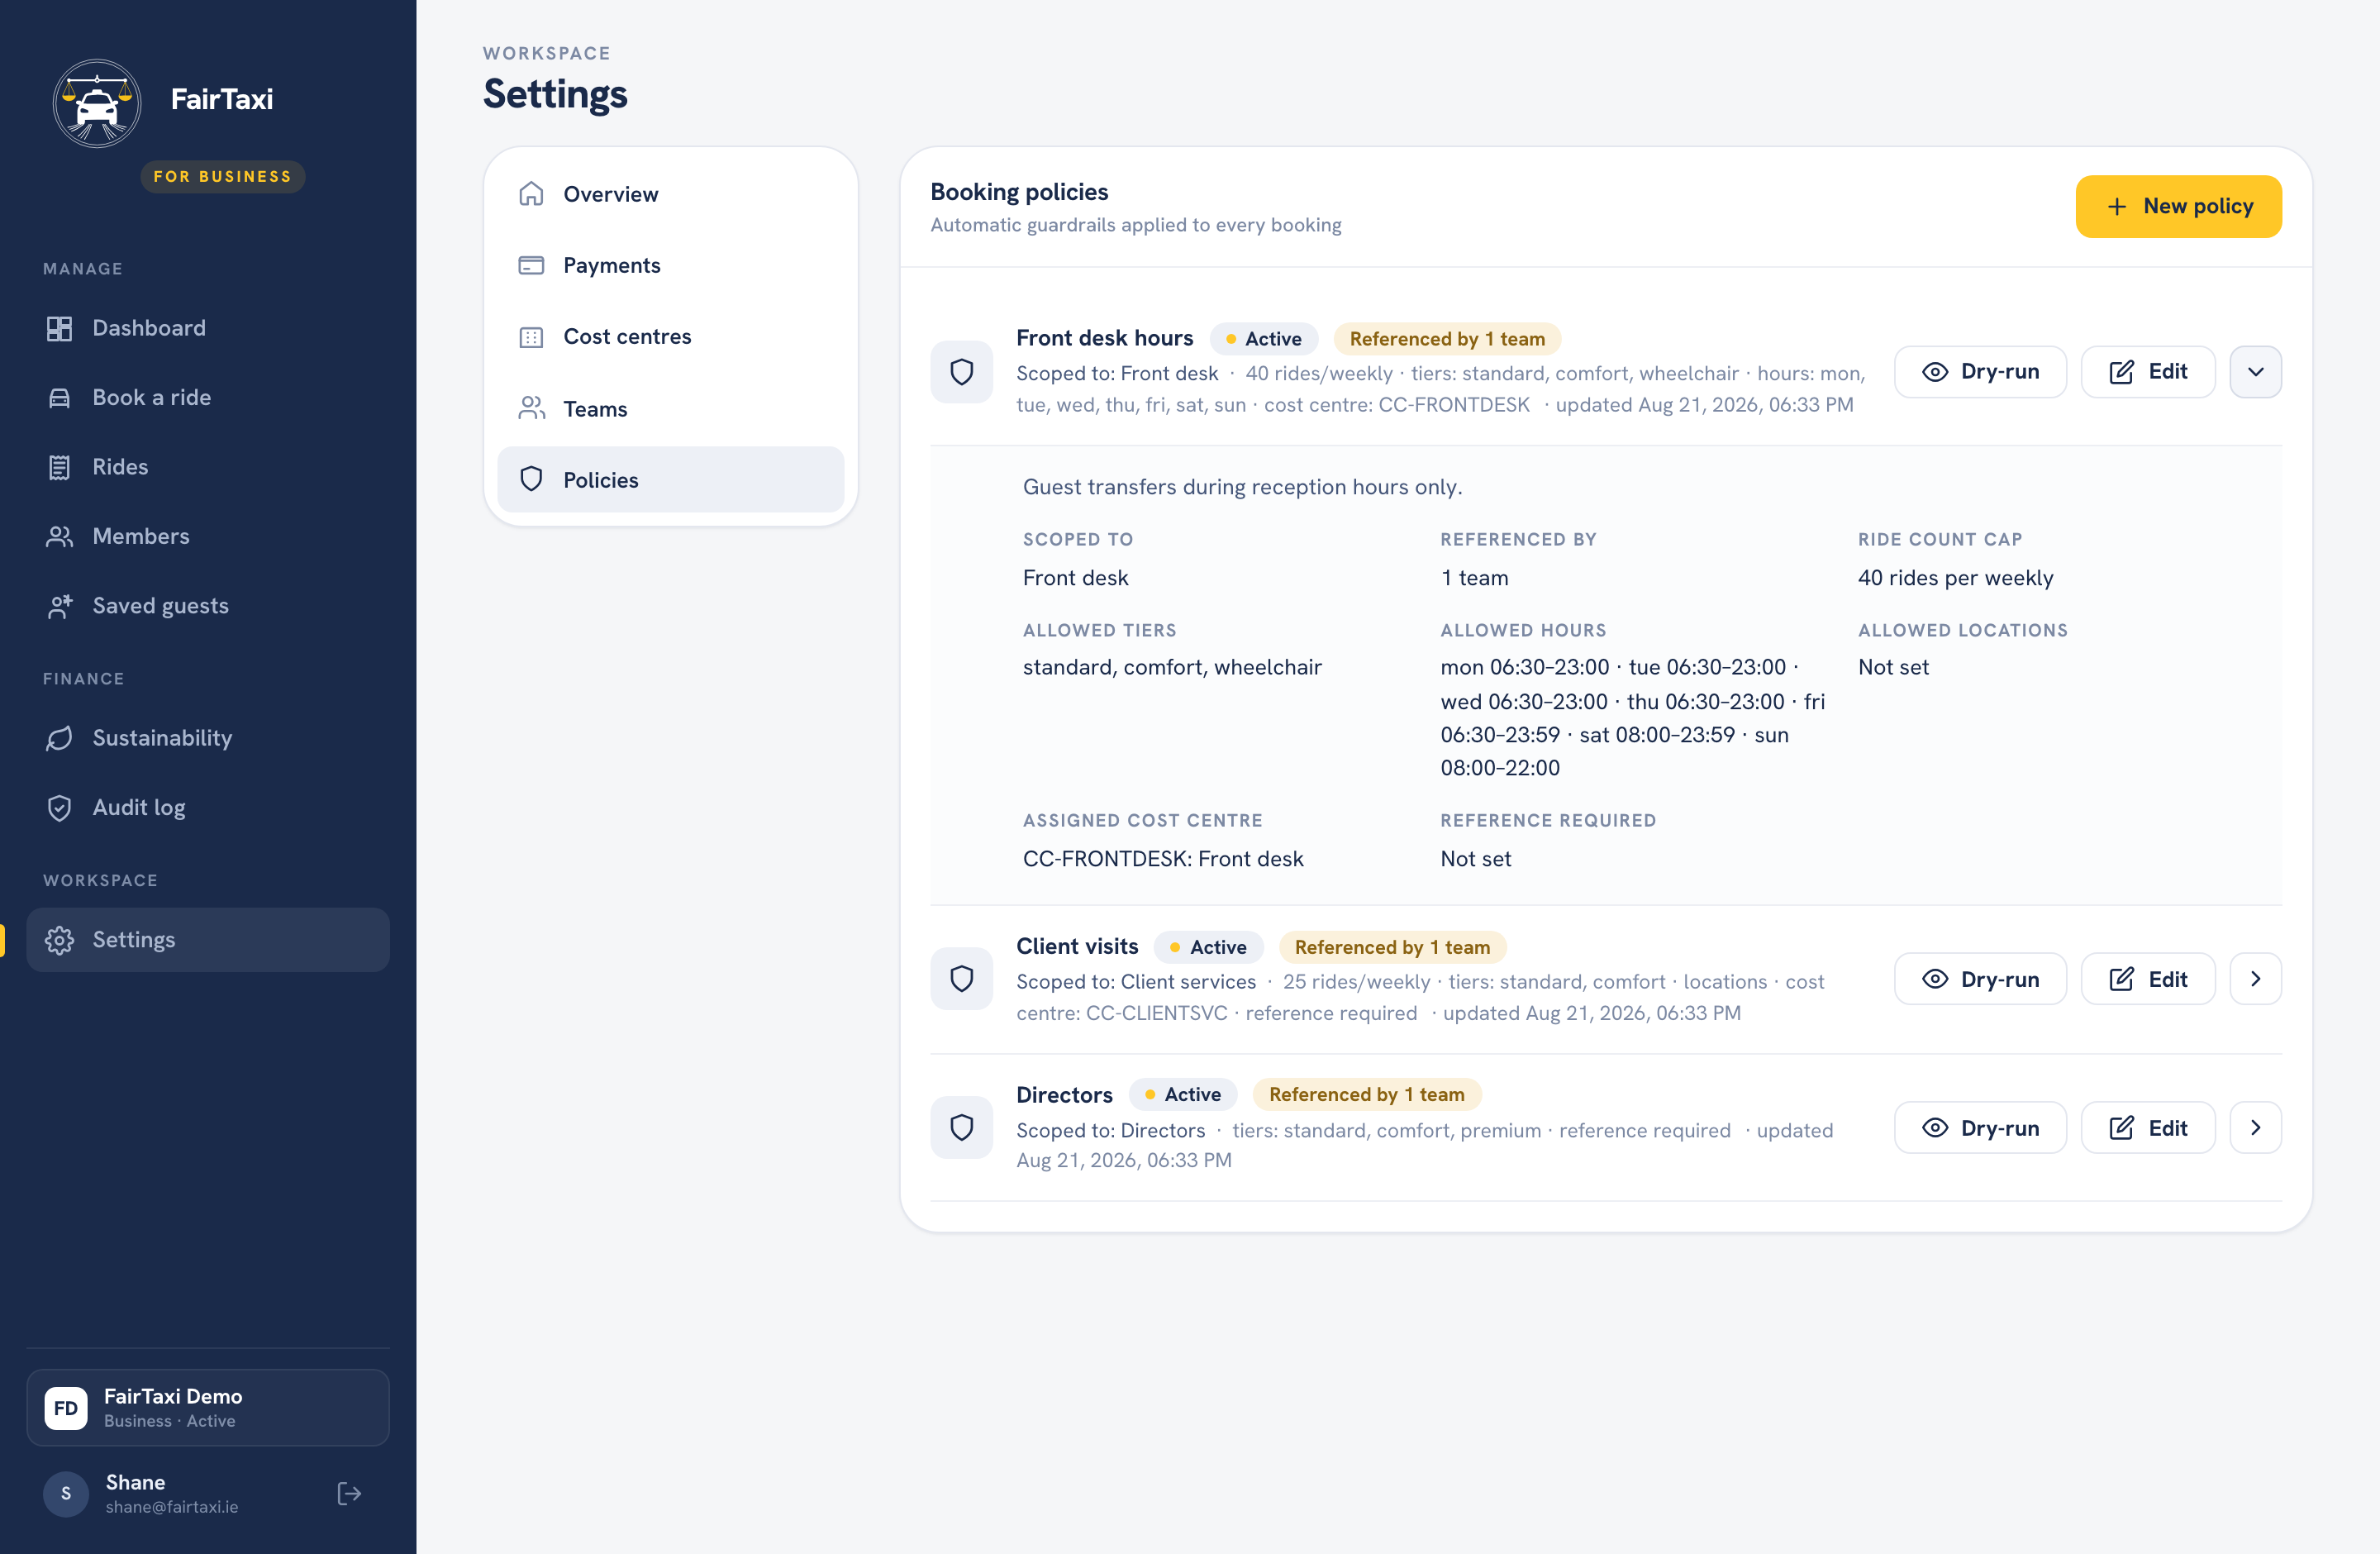The height and width of the screenshot is (1554, 2380).
Task: Click the 'CC-FRONTDESK: Front desk' cost centre value
Action: click(1163, 859)
